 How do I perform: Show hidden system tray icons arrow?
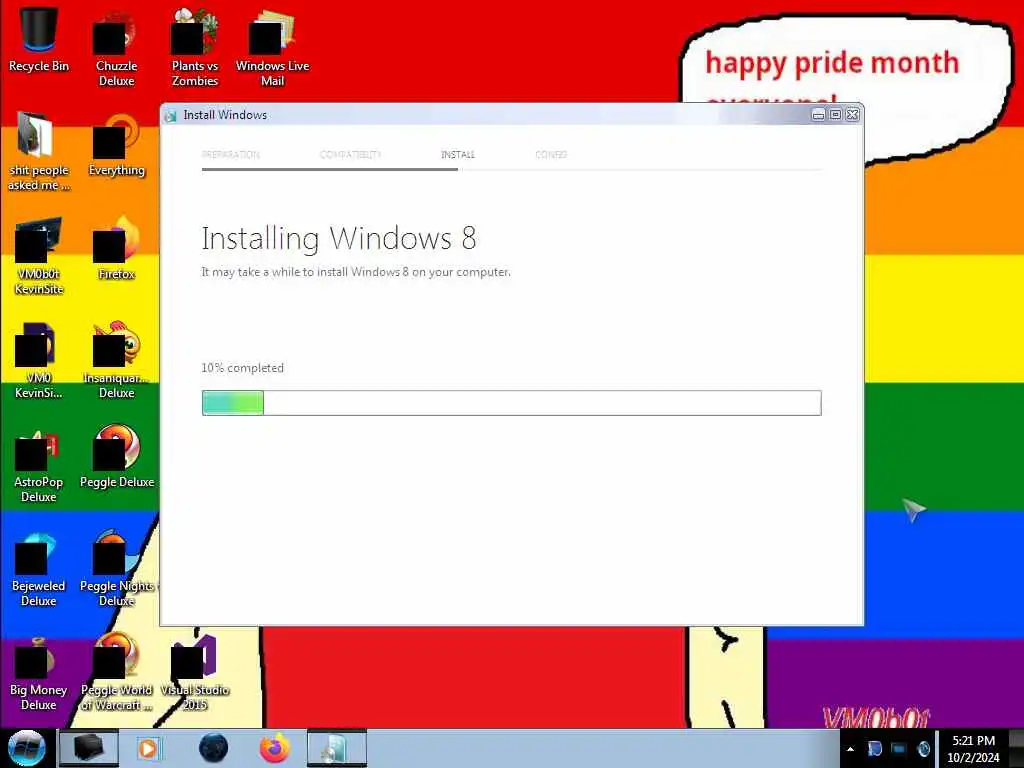click(850, 749)
